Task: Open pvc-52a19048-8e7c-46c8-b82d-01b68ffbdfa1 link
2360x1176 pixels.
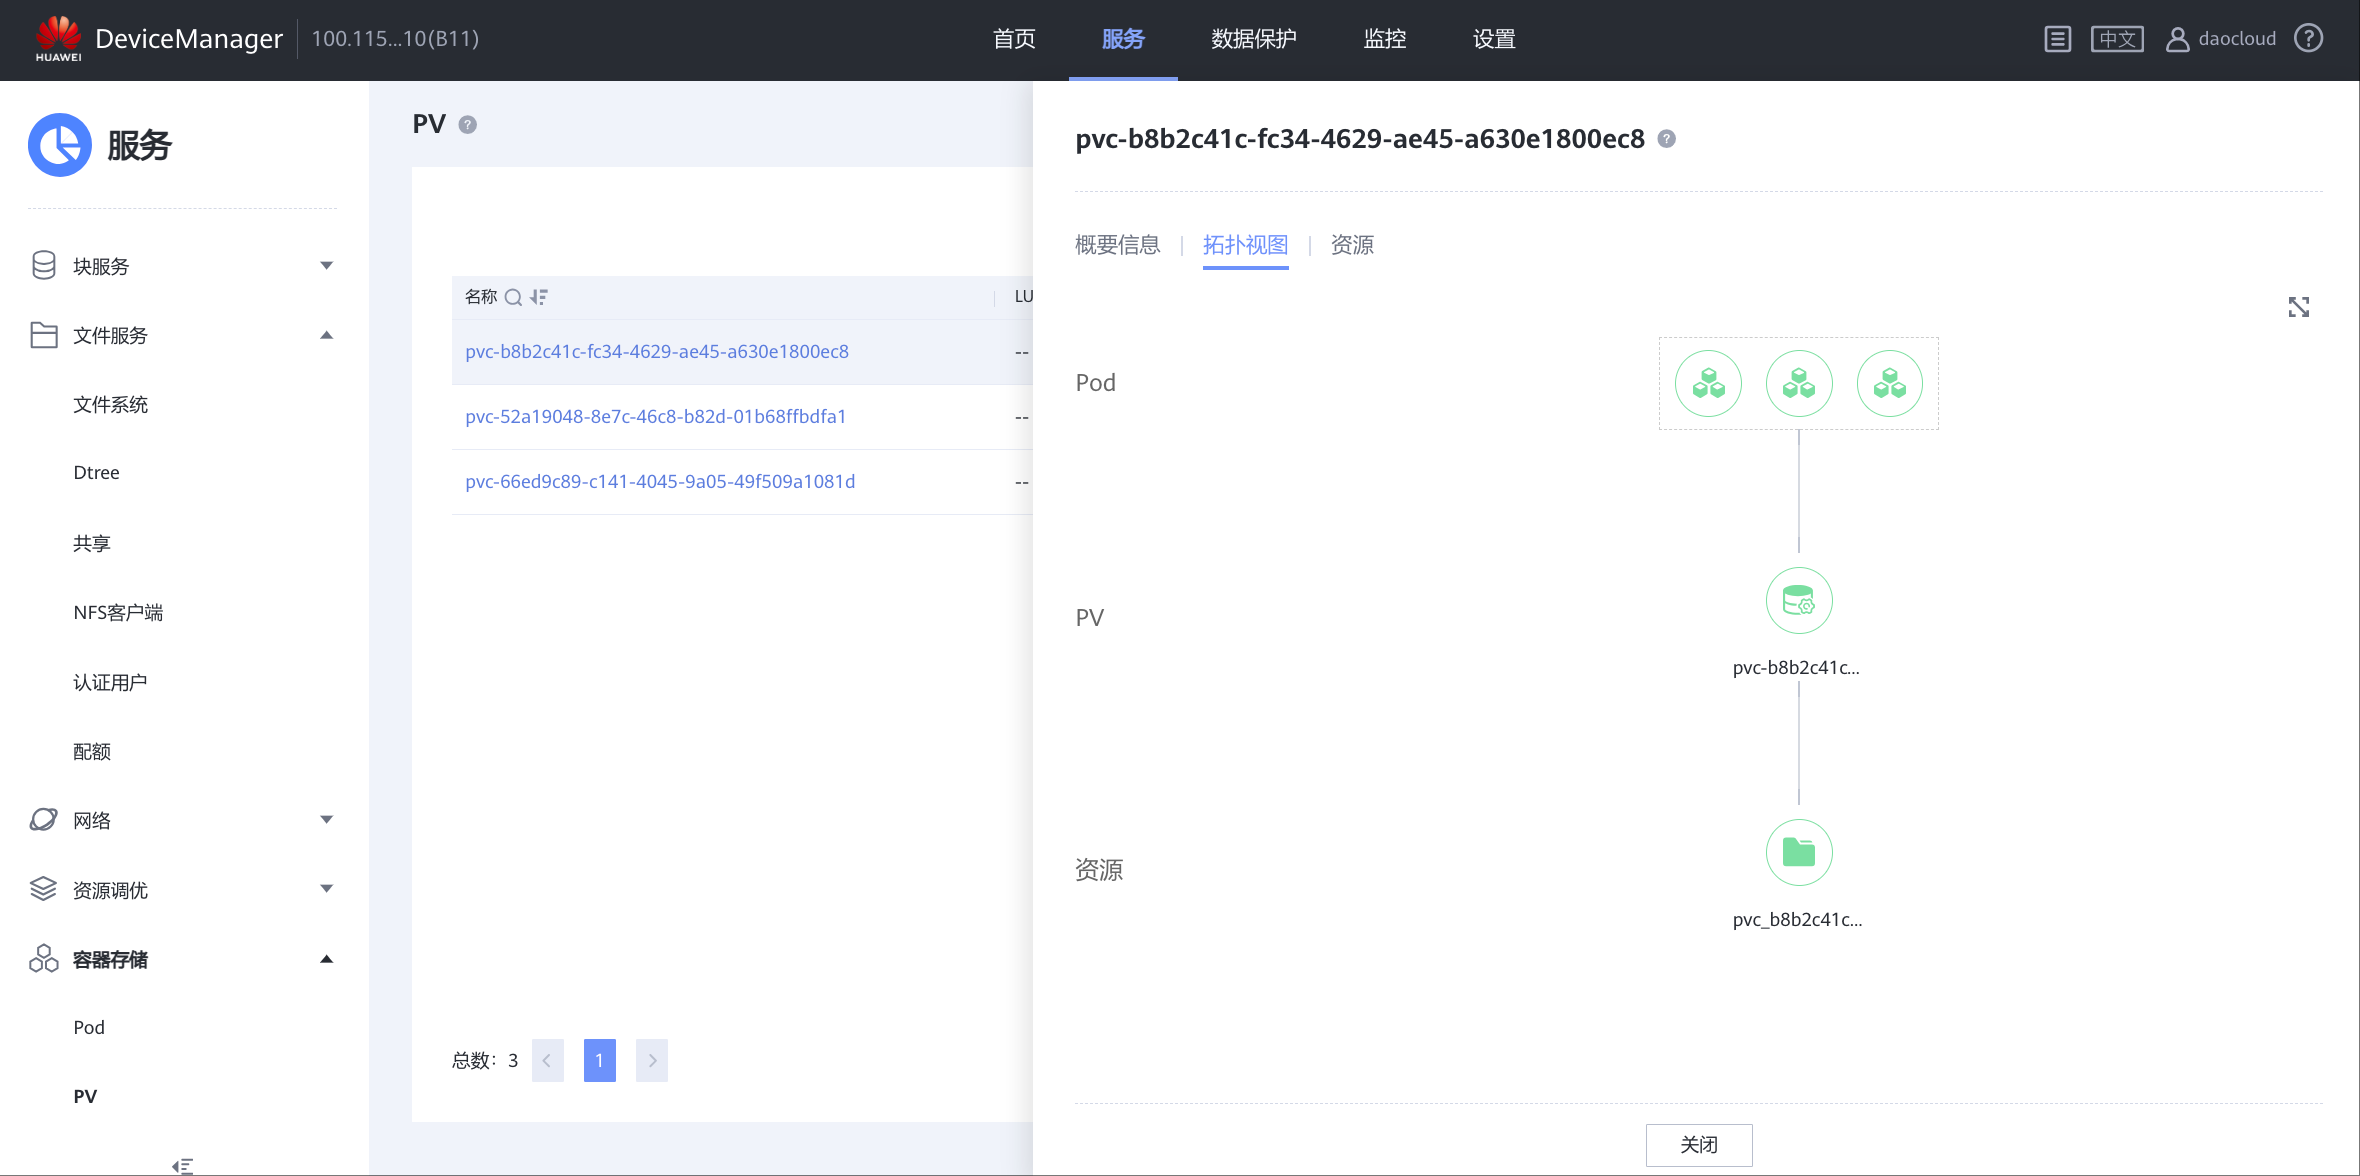Action: [656, 417]
